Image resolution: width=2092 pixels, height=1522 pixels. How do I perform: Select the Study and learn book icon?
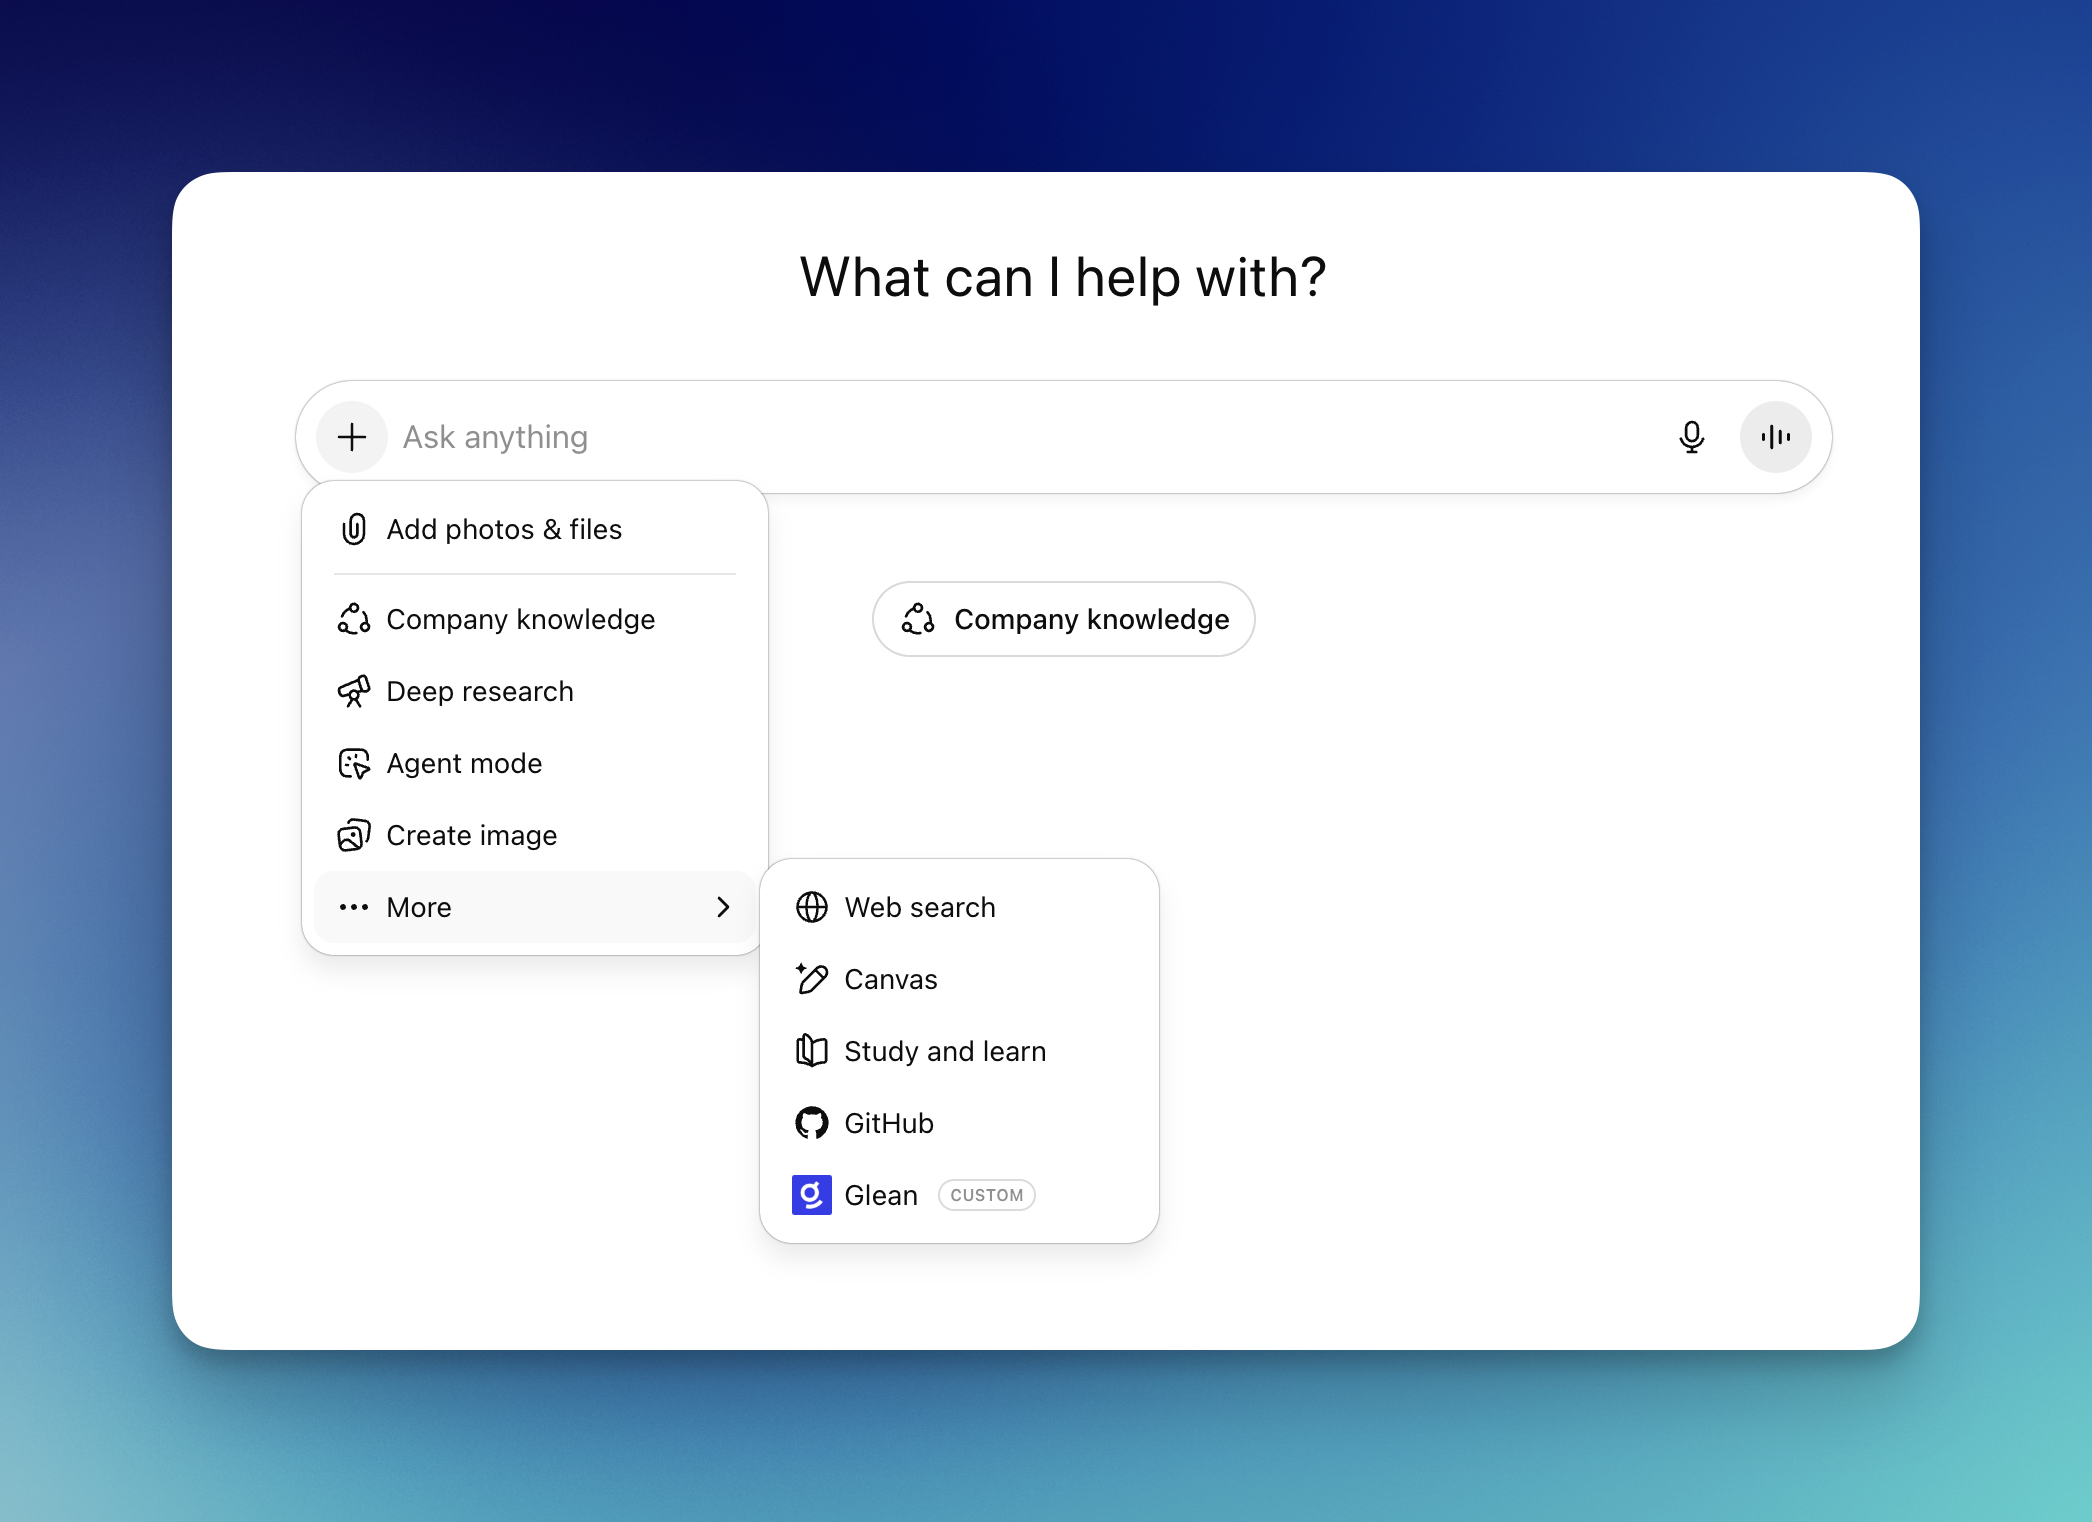click(x=811, y=1051)
